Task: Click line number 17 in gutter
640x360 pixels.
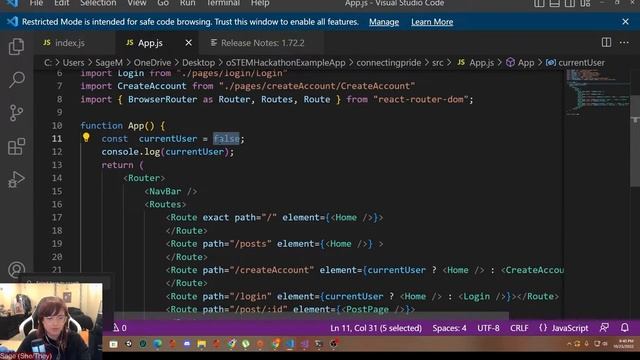Action: 57,218
